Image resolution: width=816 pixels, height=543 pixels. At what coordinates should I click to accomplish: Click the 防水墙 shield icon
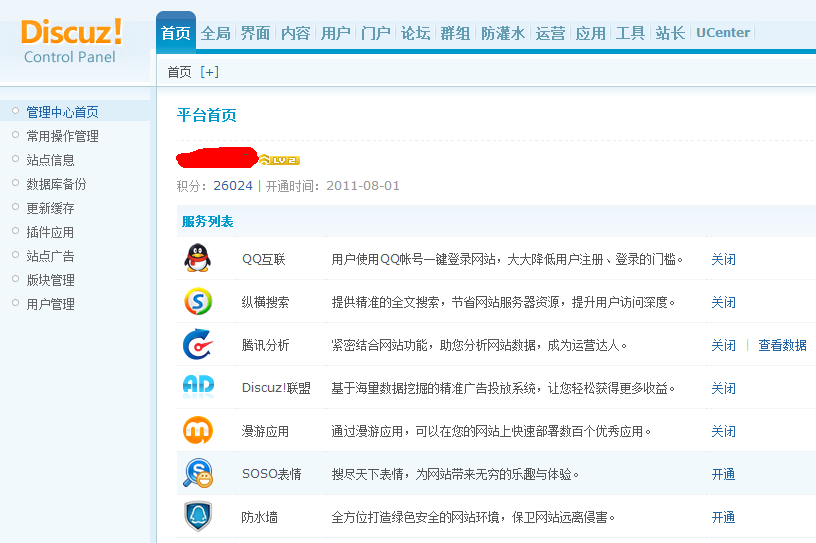(198, 516)
